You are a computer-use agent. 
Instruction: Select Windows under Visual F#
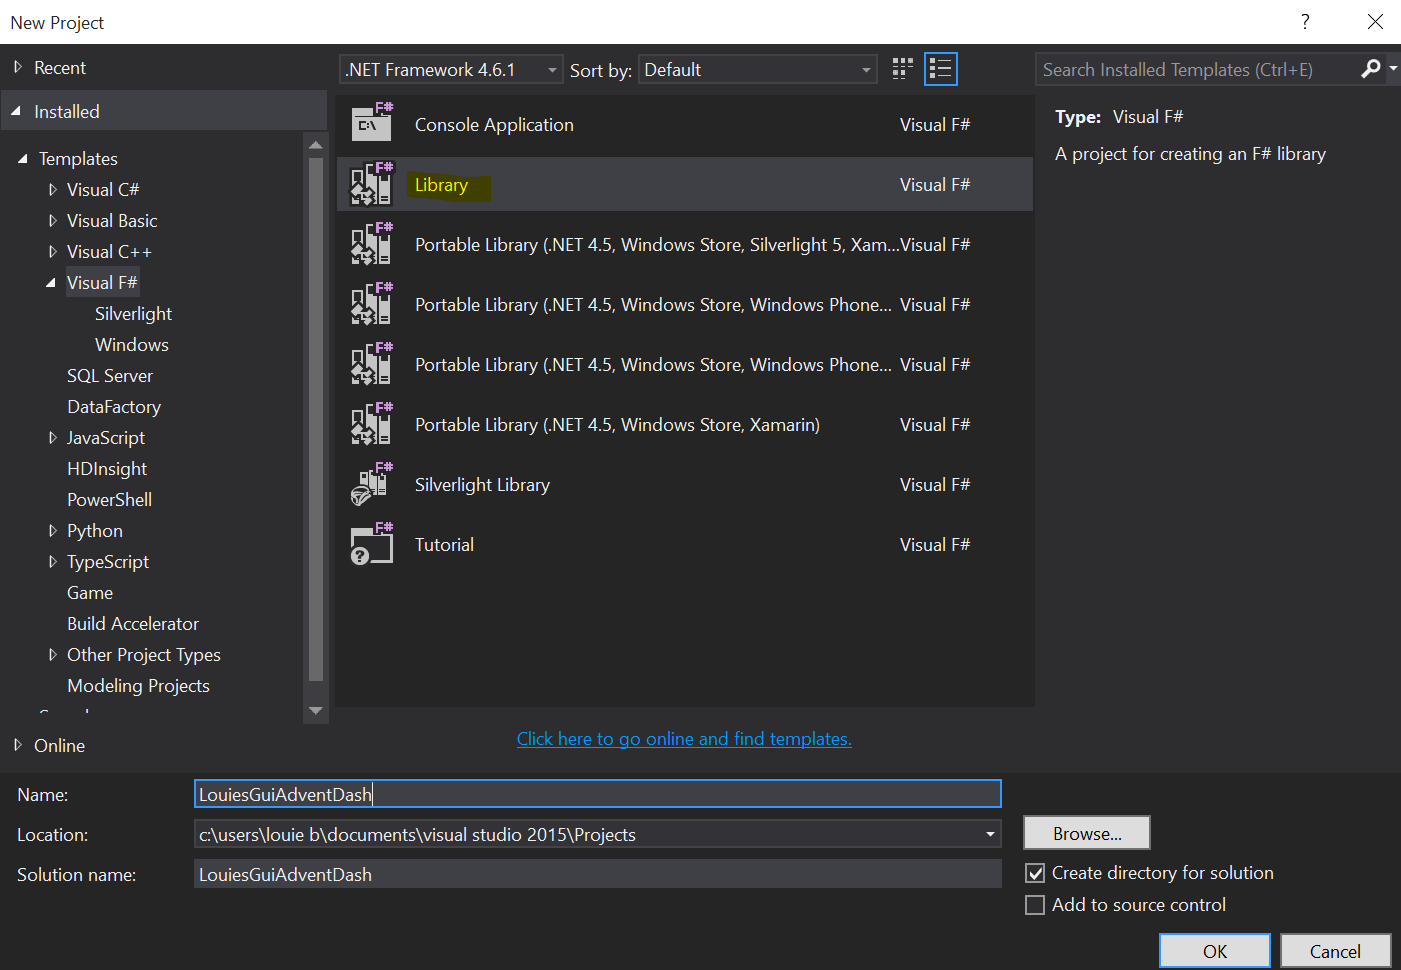click(x=132, y=344)
